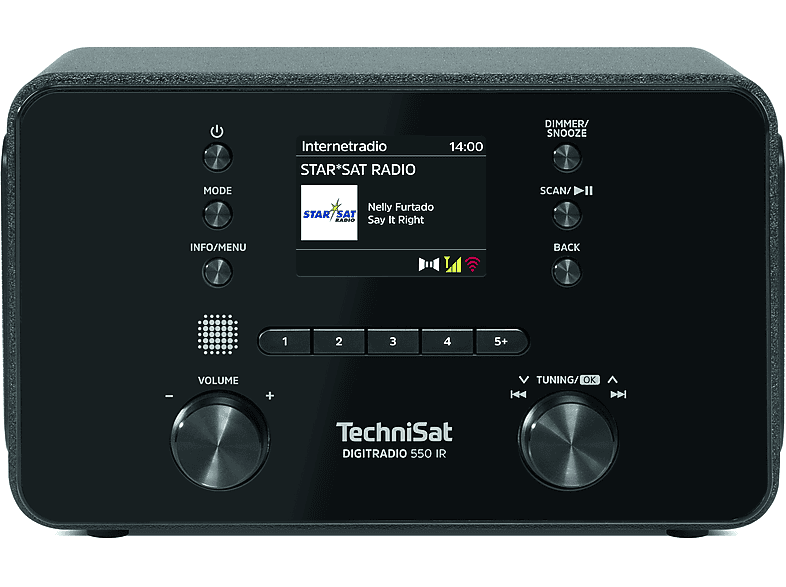Click the VOLUME rotary knob

click(219, 441)
